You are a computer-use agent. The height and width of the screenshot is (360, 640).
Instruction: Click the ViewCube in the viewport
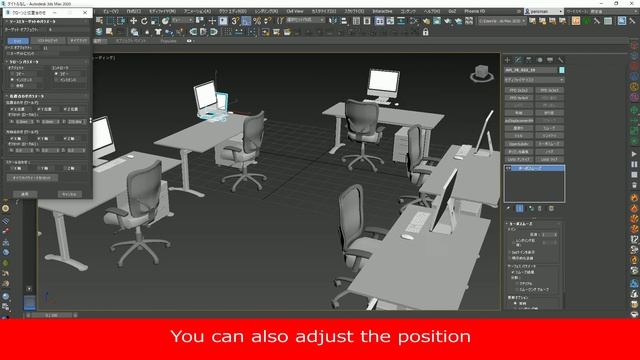click(482, 73)
